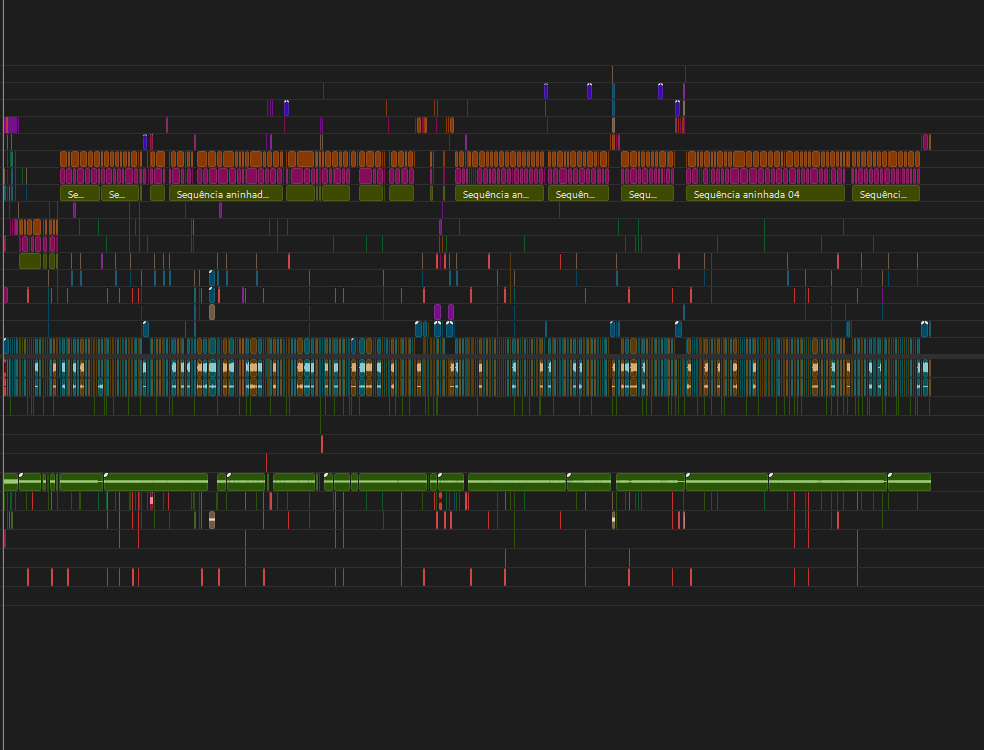
Task: Select the final 'Sequênci...' nested clip
Action: tap(885, 194)
